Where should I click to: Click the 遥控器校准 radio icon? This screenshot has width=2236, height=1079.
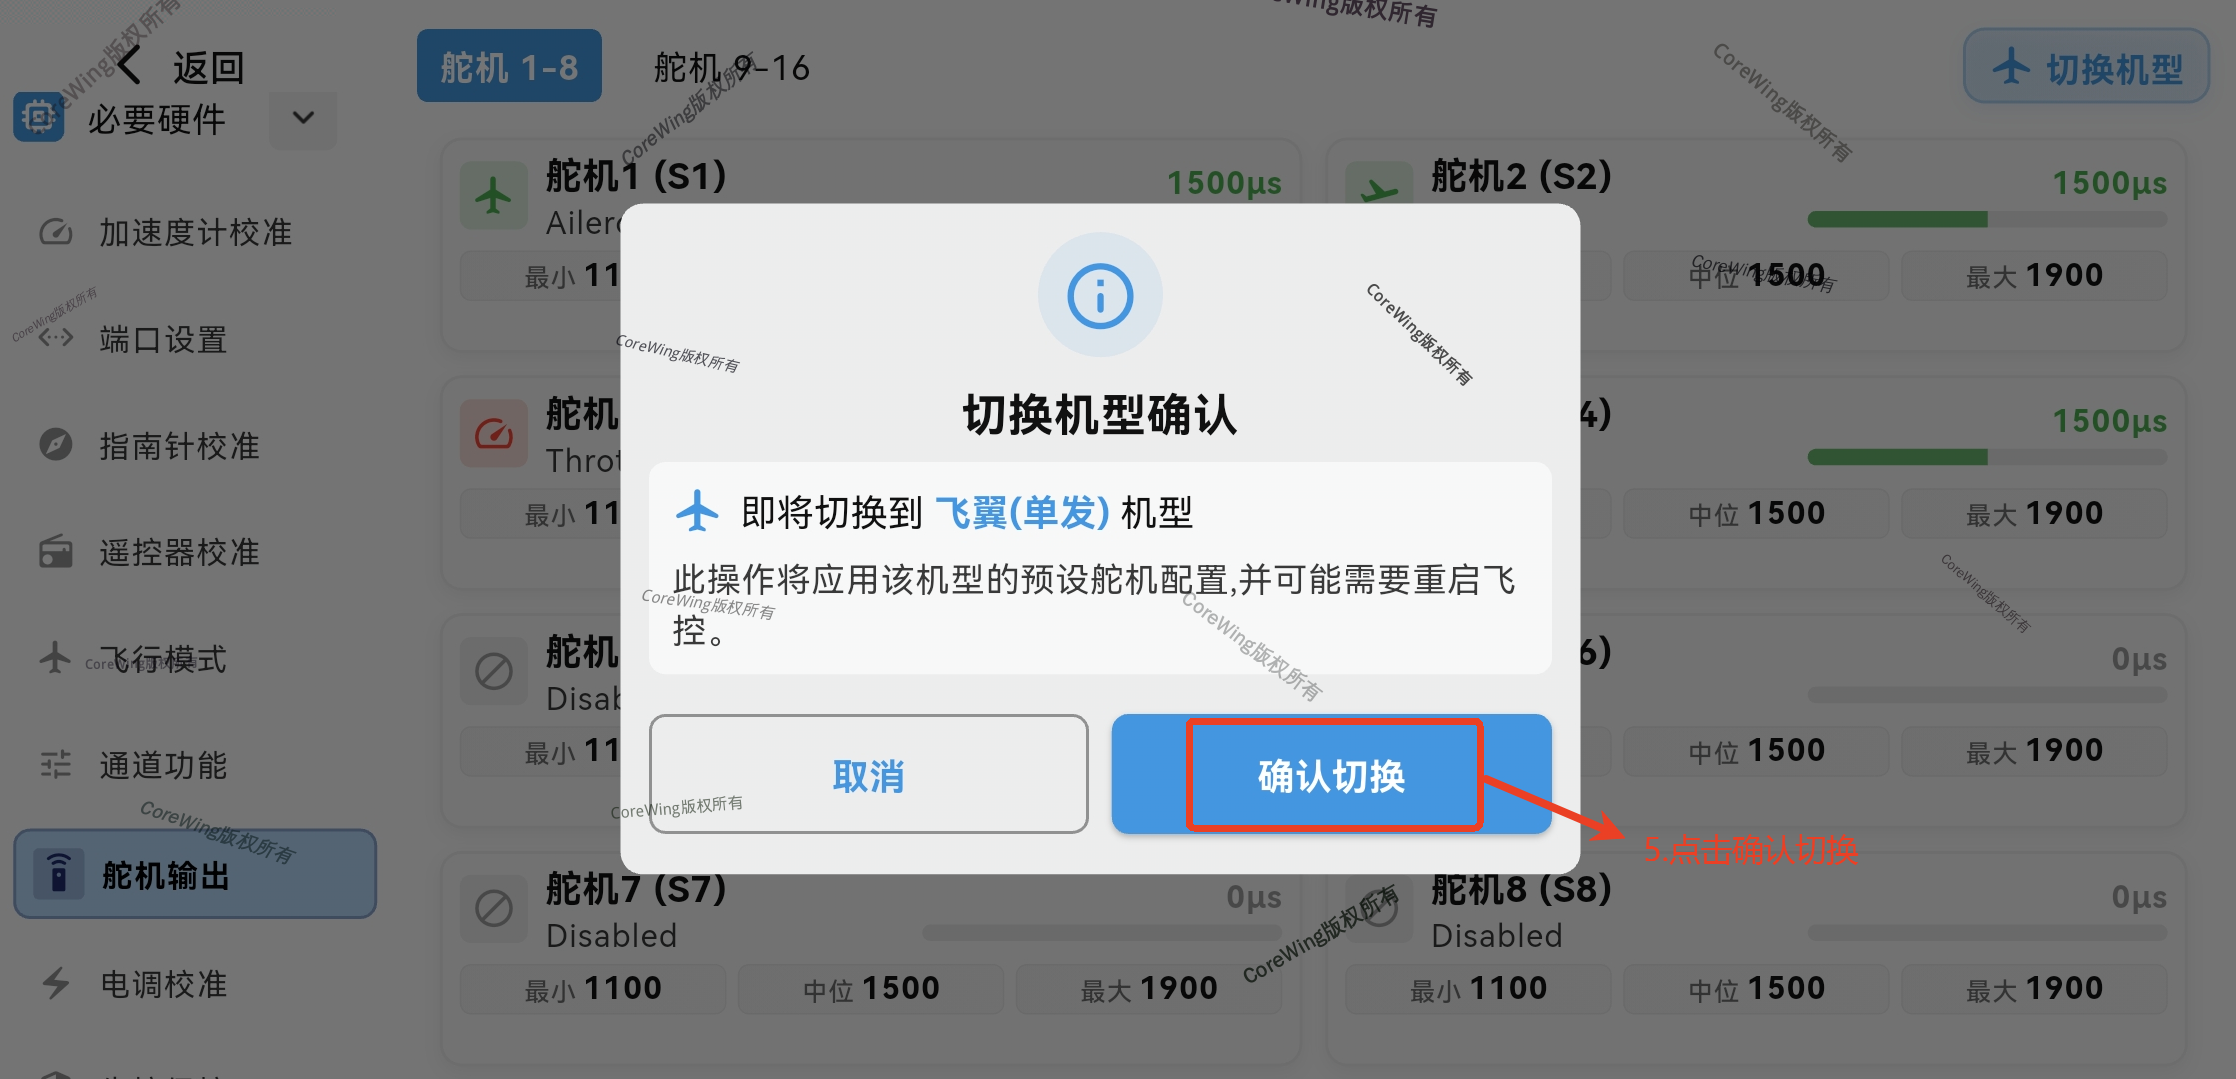tap(56, 551)
